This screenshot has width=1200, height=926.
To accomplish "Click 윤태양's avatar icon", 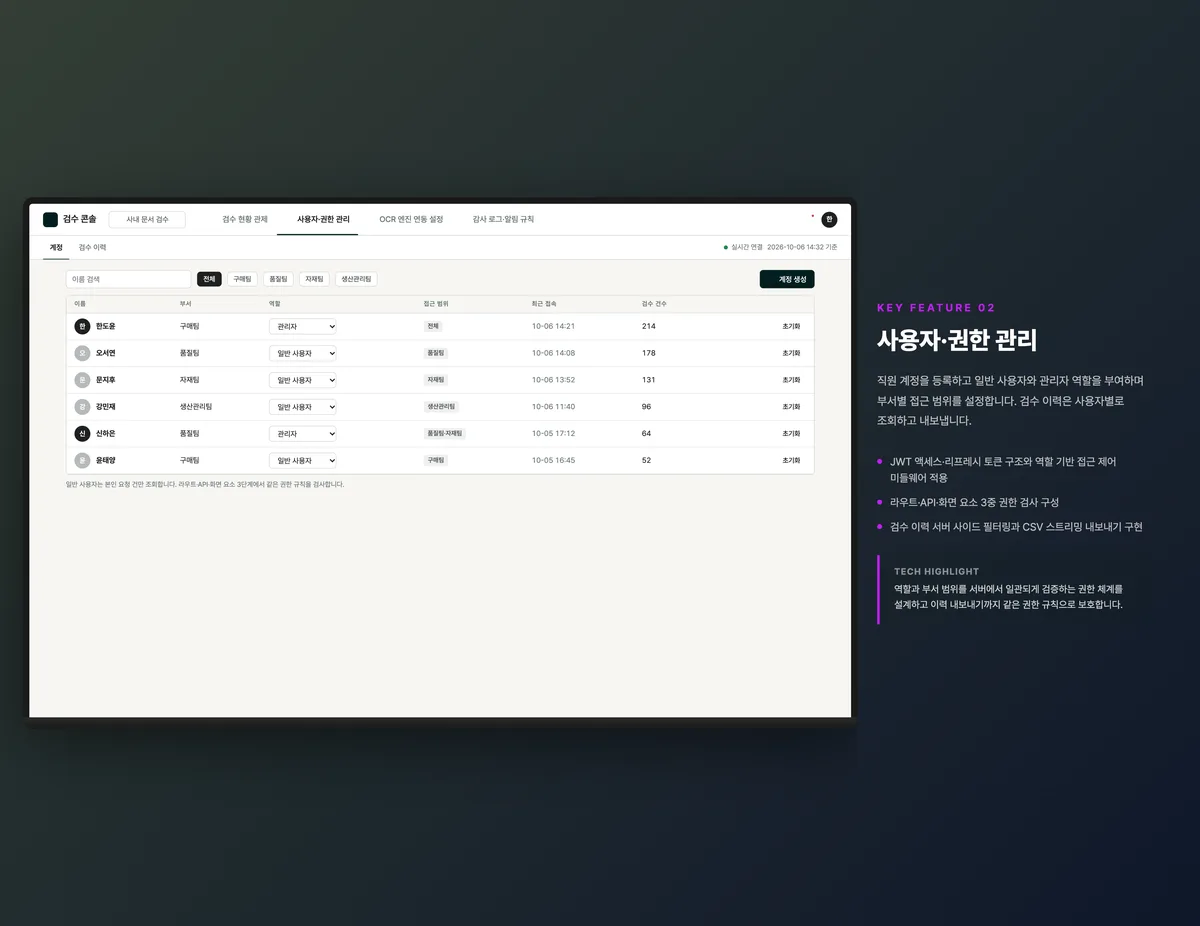I will coord(82,461).
